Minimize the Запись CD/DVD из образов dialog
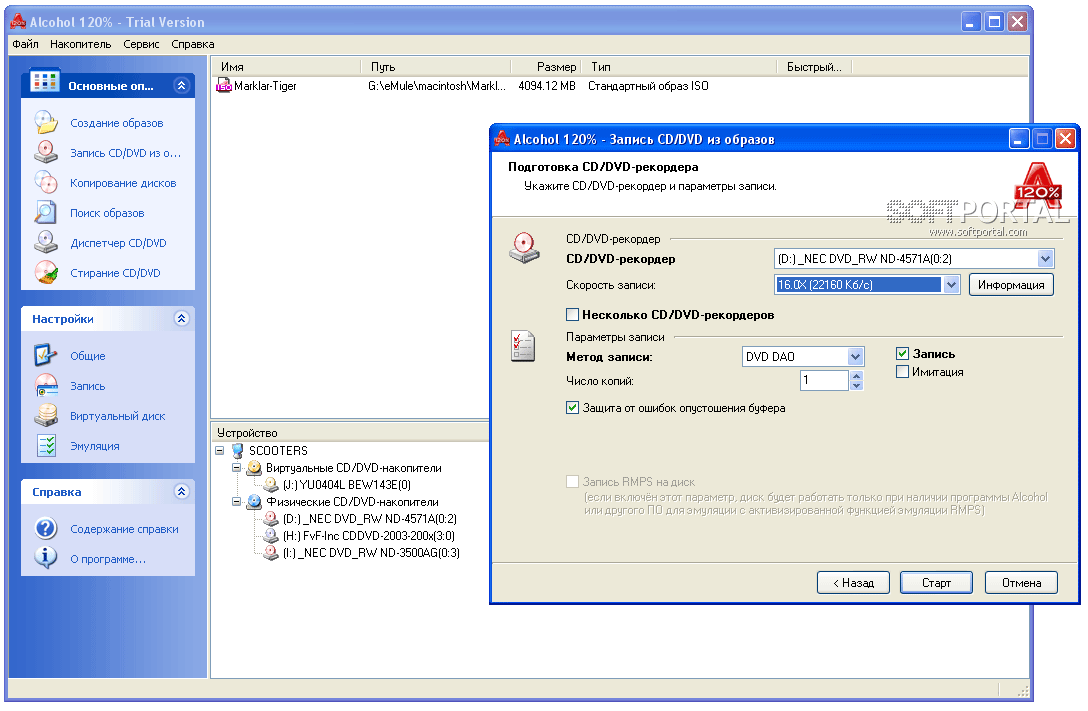1088x711 pixels. pos(1018,139)
